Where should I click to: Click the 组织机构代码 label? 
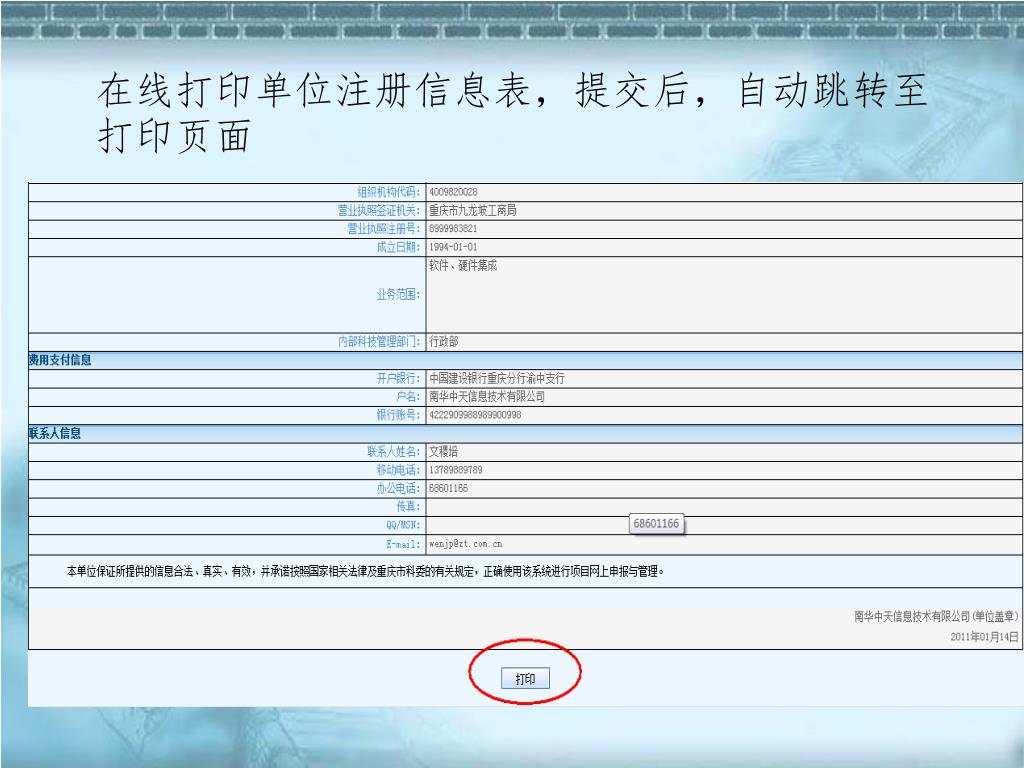(x=389, y=192)
